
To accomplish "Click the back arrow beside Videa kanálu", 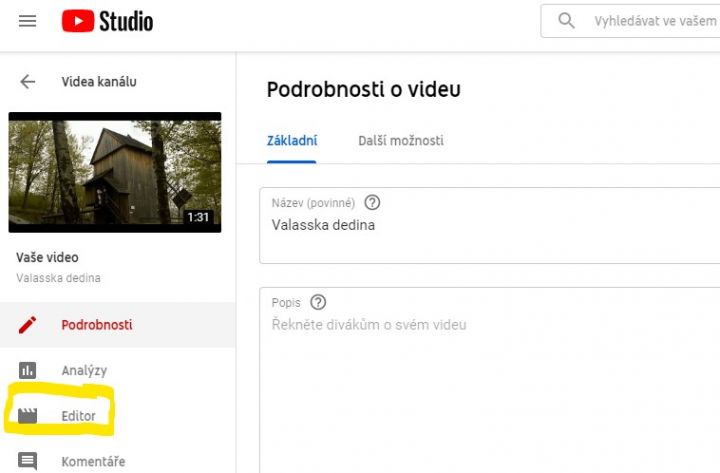I will coord(28,82).
